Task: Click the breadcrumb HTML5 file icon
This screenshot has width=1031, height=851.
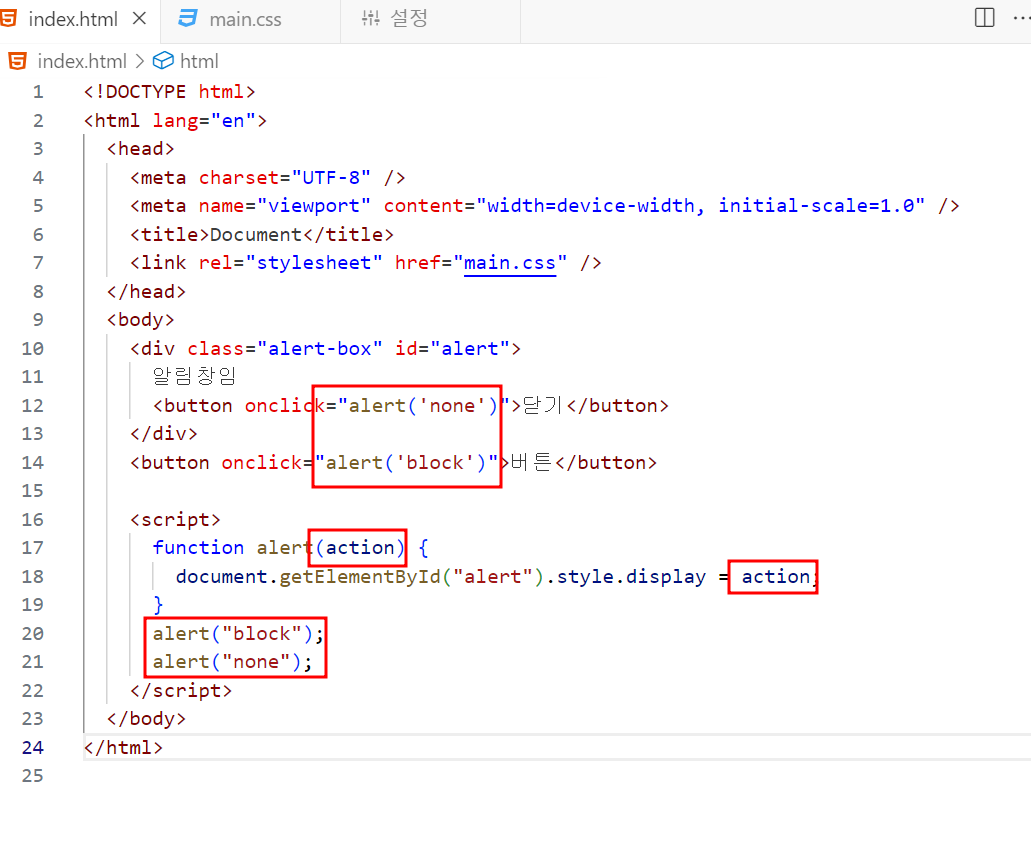Action: [18, 61]
